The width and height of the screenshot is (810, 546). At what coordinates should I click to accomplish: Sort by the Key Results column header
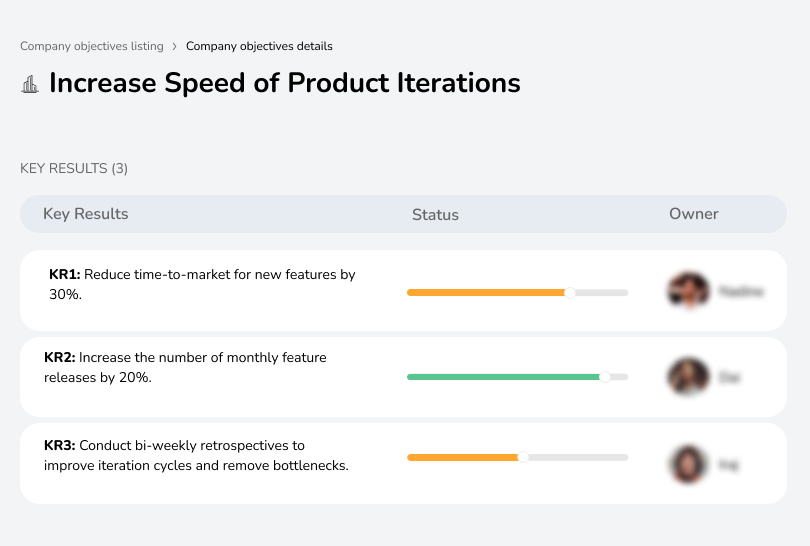(86, 214)
